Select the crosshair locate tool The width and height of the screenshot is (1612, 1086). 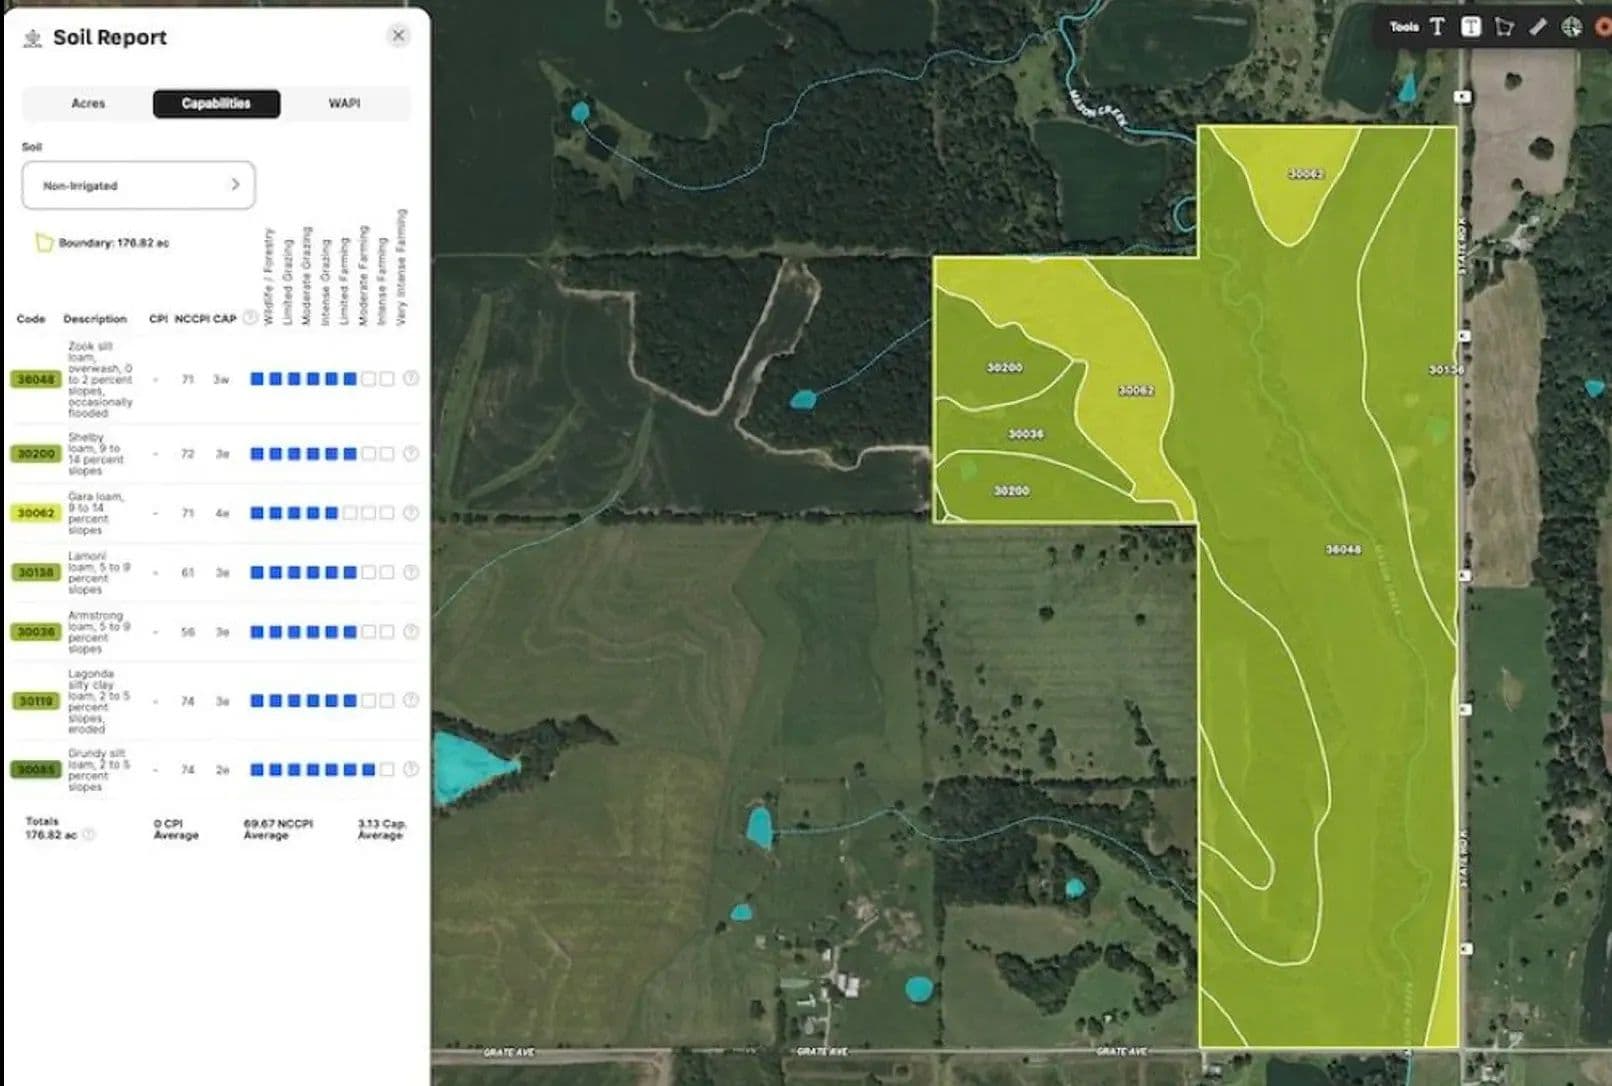tap(1571, 27)
